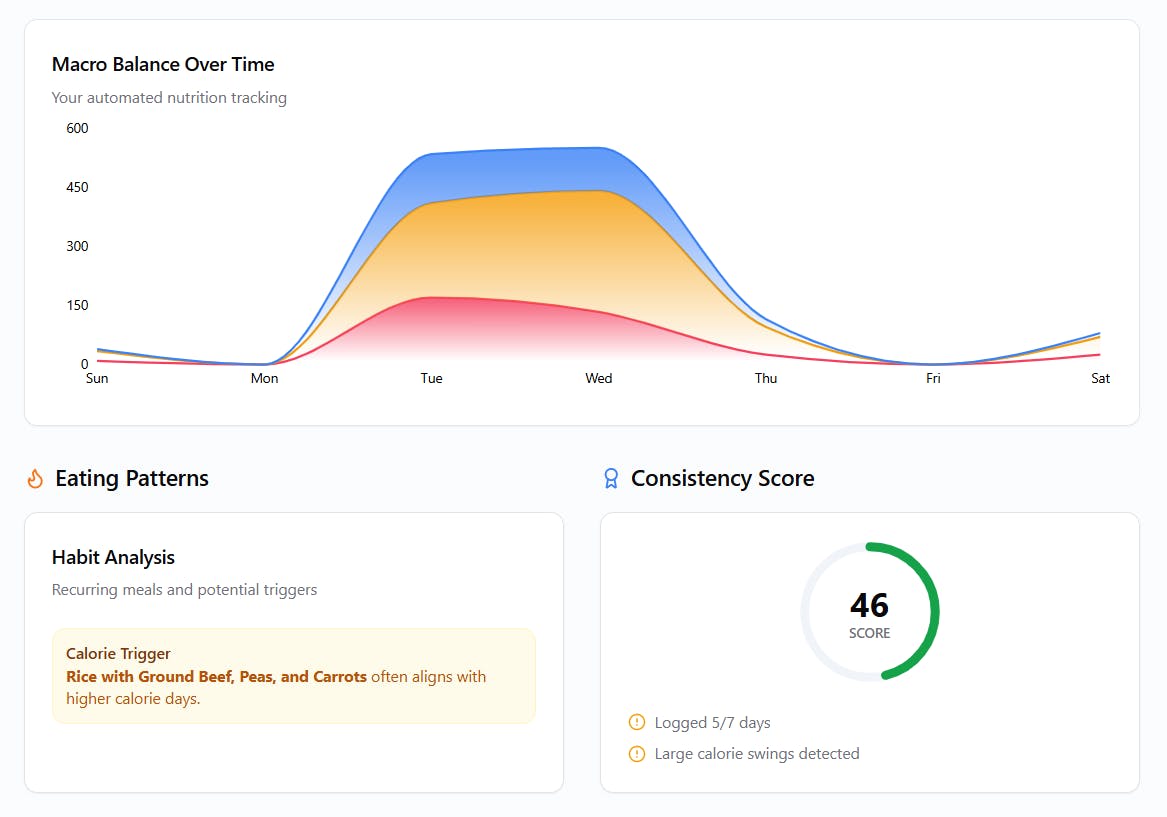Click the Sun label on the x-axis
The height and width of the screenshot is (817, 1167).
pyautogui.click(x=97, y=378)
